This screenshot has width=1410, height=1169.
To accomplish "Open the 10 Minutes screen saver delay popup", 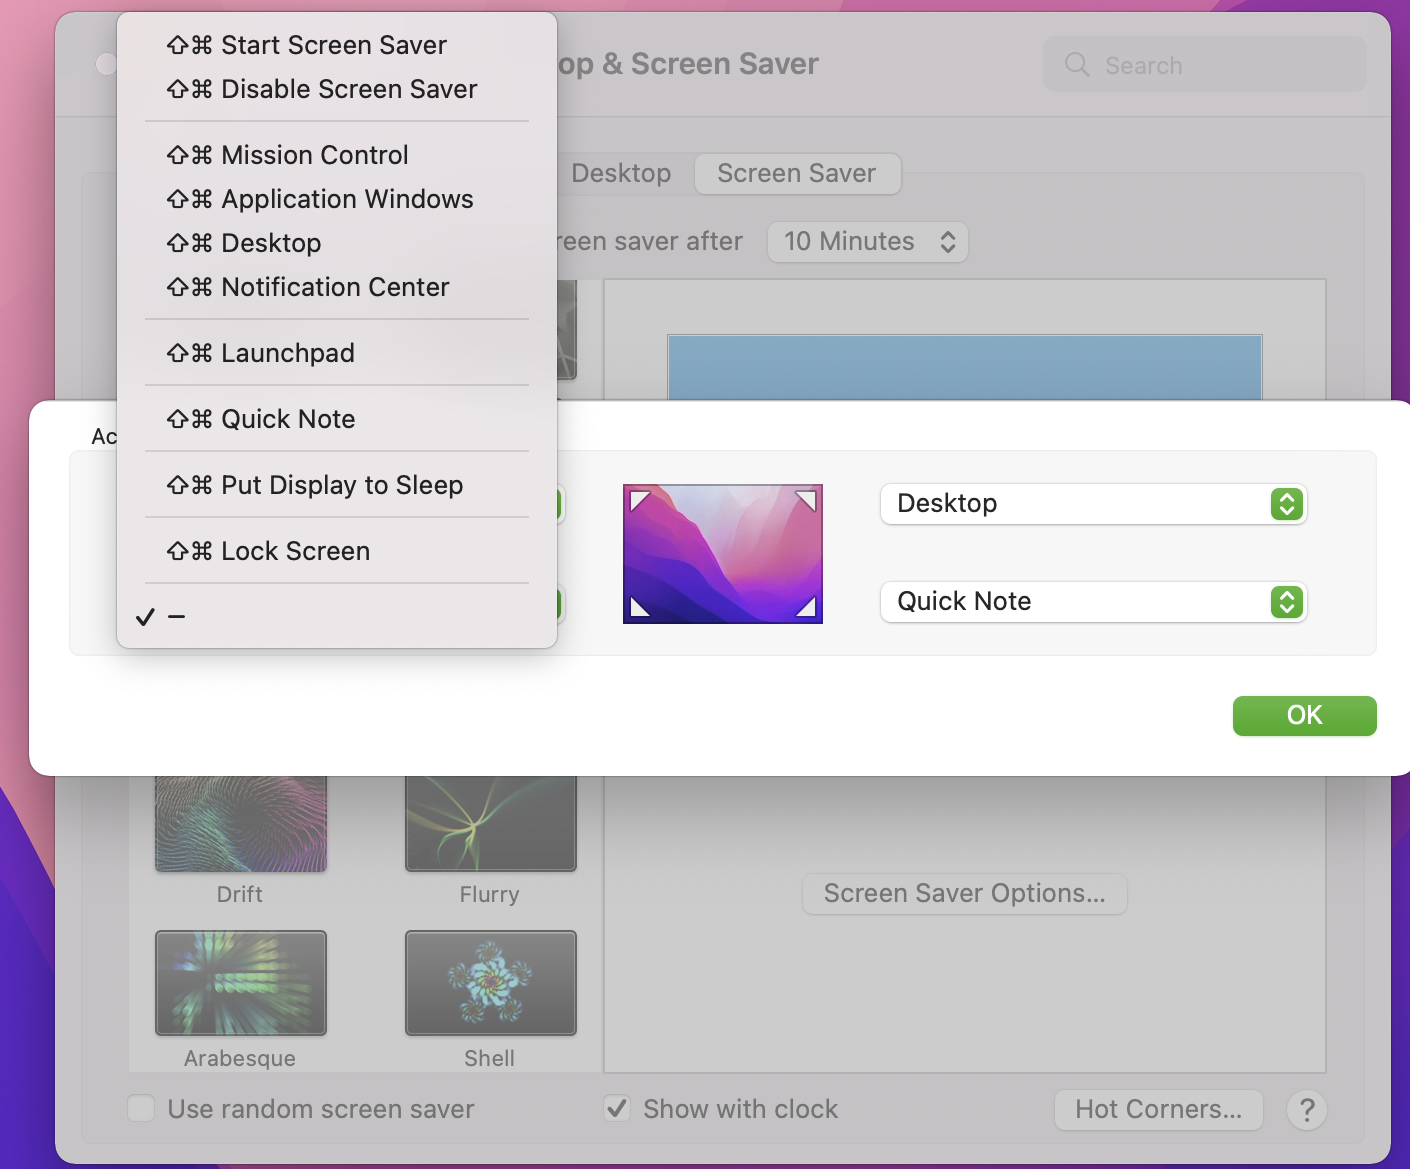I will (x=868, y=242).
